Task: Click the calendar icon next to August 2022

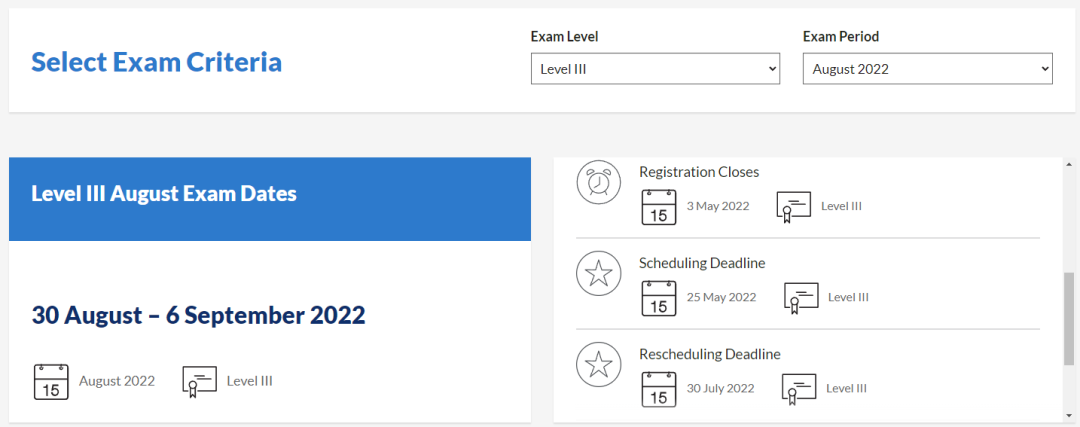Action: point(51,381)
